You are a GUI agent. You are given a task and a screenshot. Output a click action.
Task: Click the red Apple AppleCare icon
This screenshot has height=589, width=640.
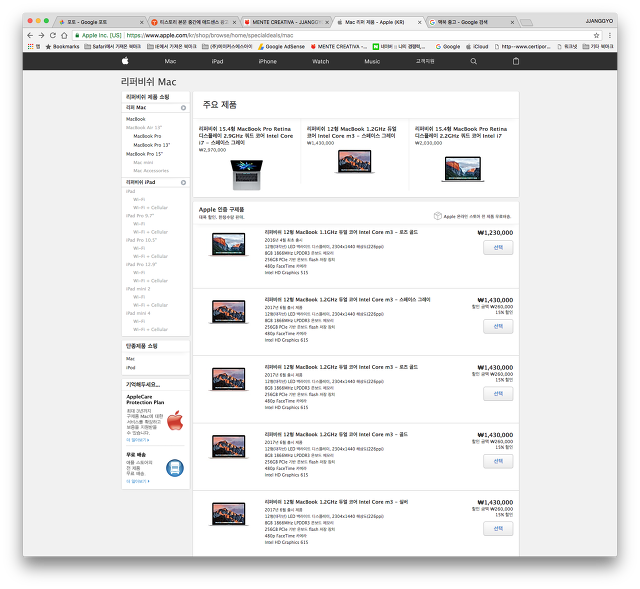[x=175, y=420]
